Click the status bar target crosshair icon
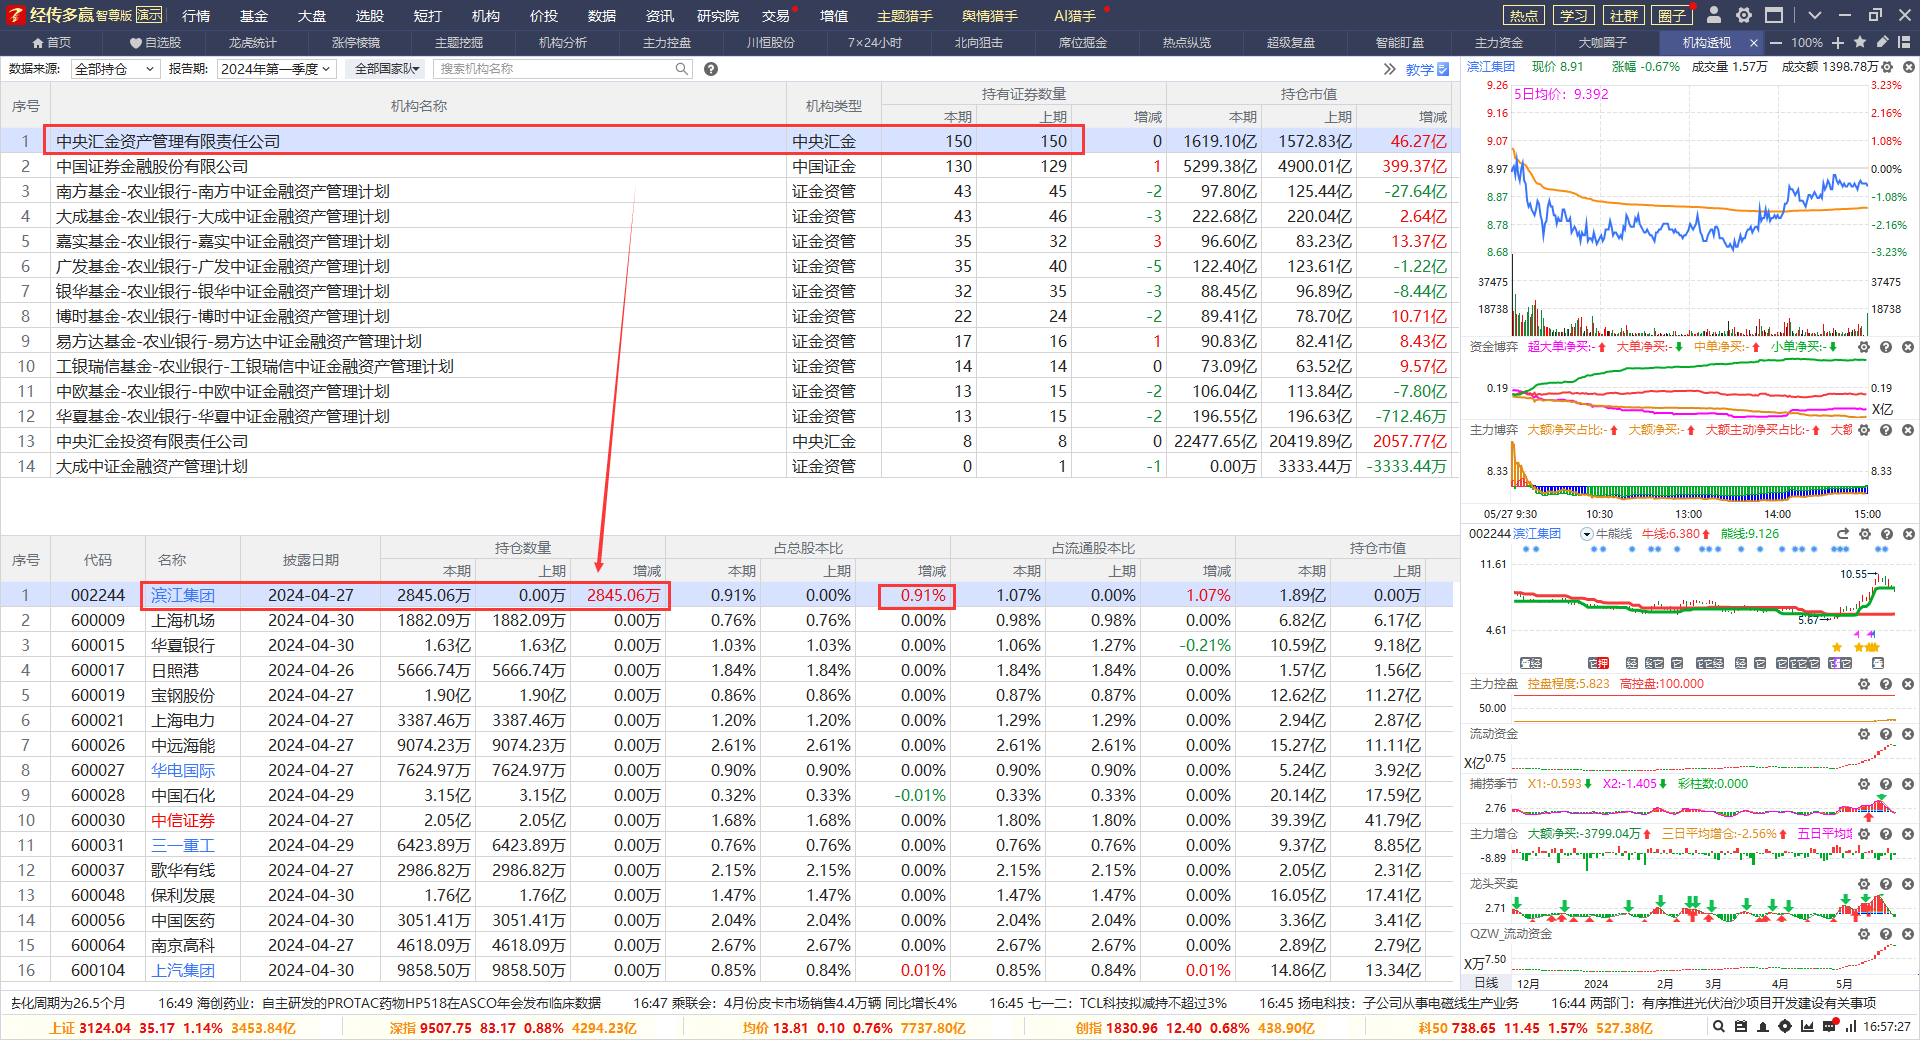 [1785, 1027]
